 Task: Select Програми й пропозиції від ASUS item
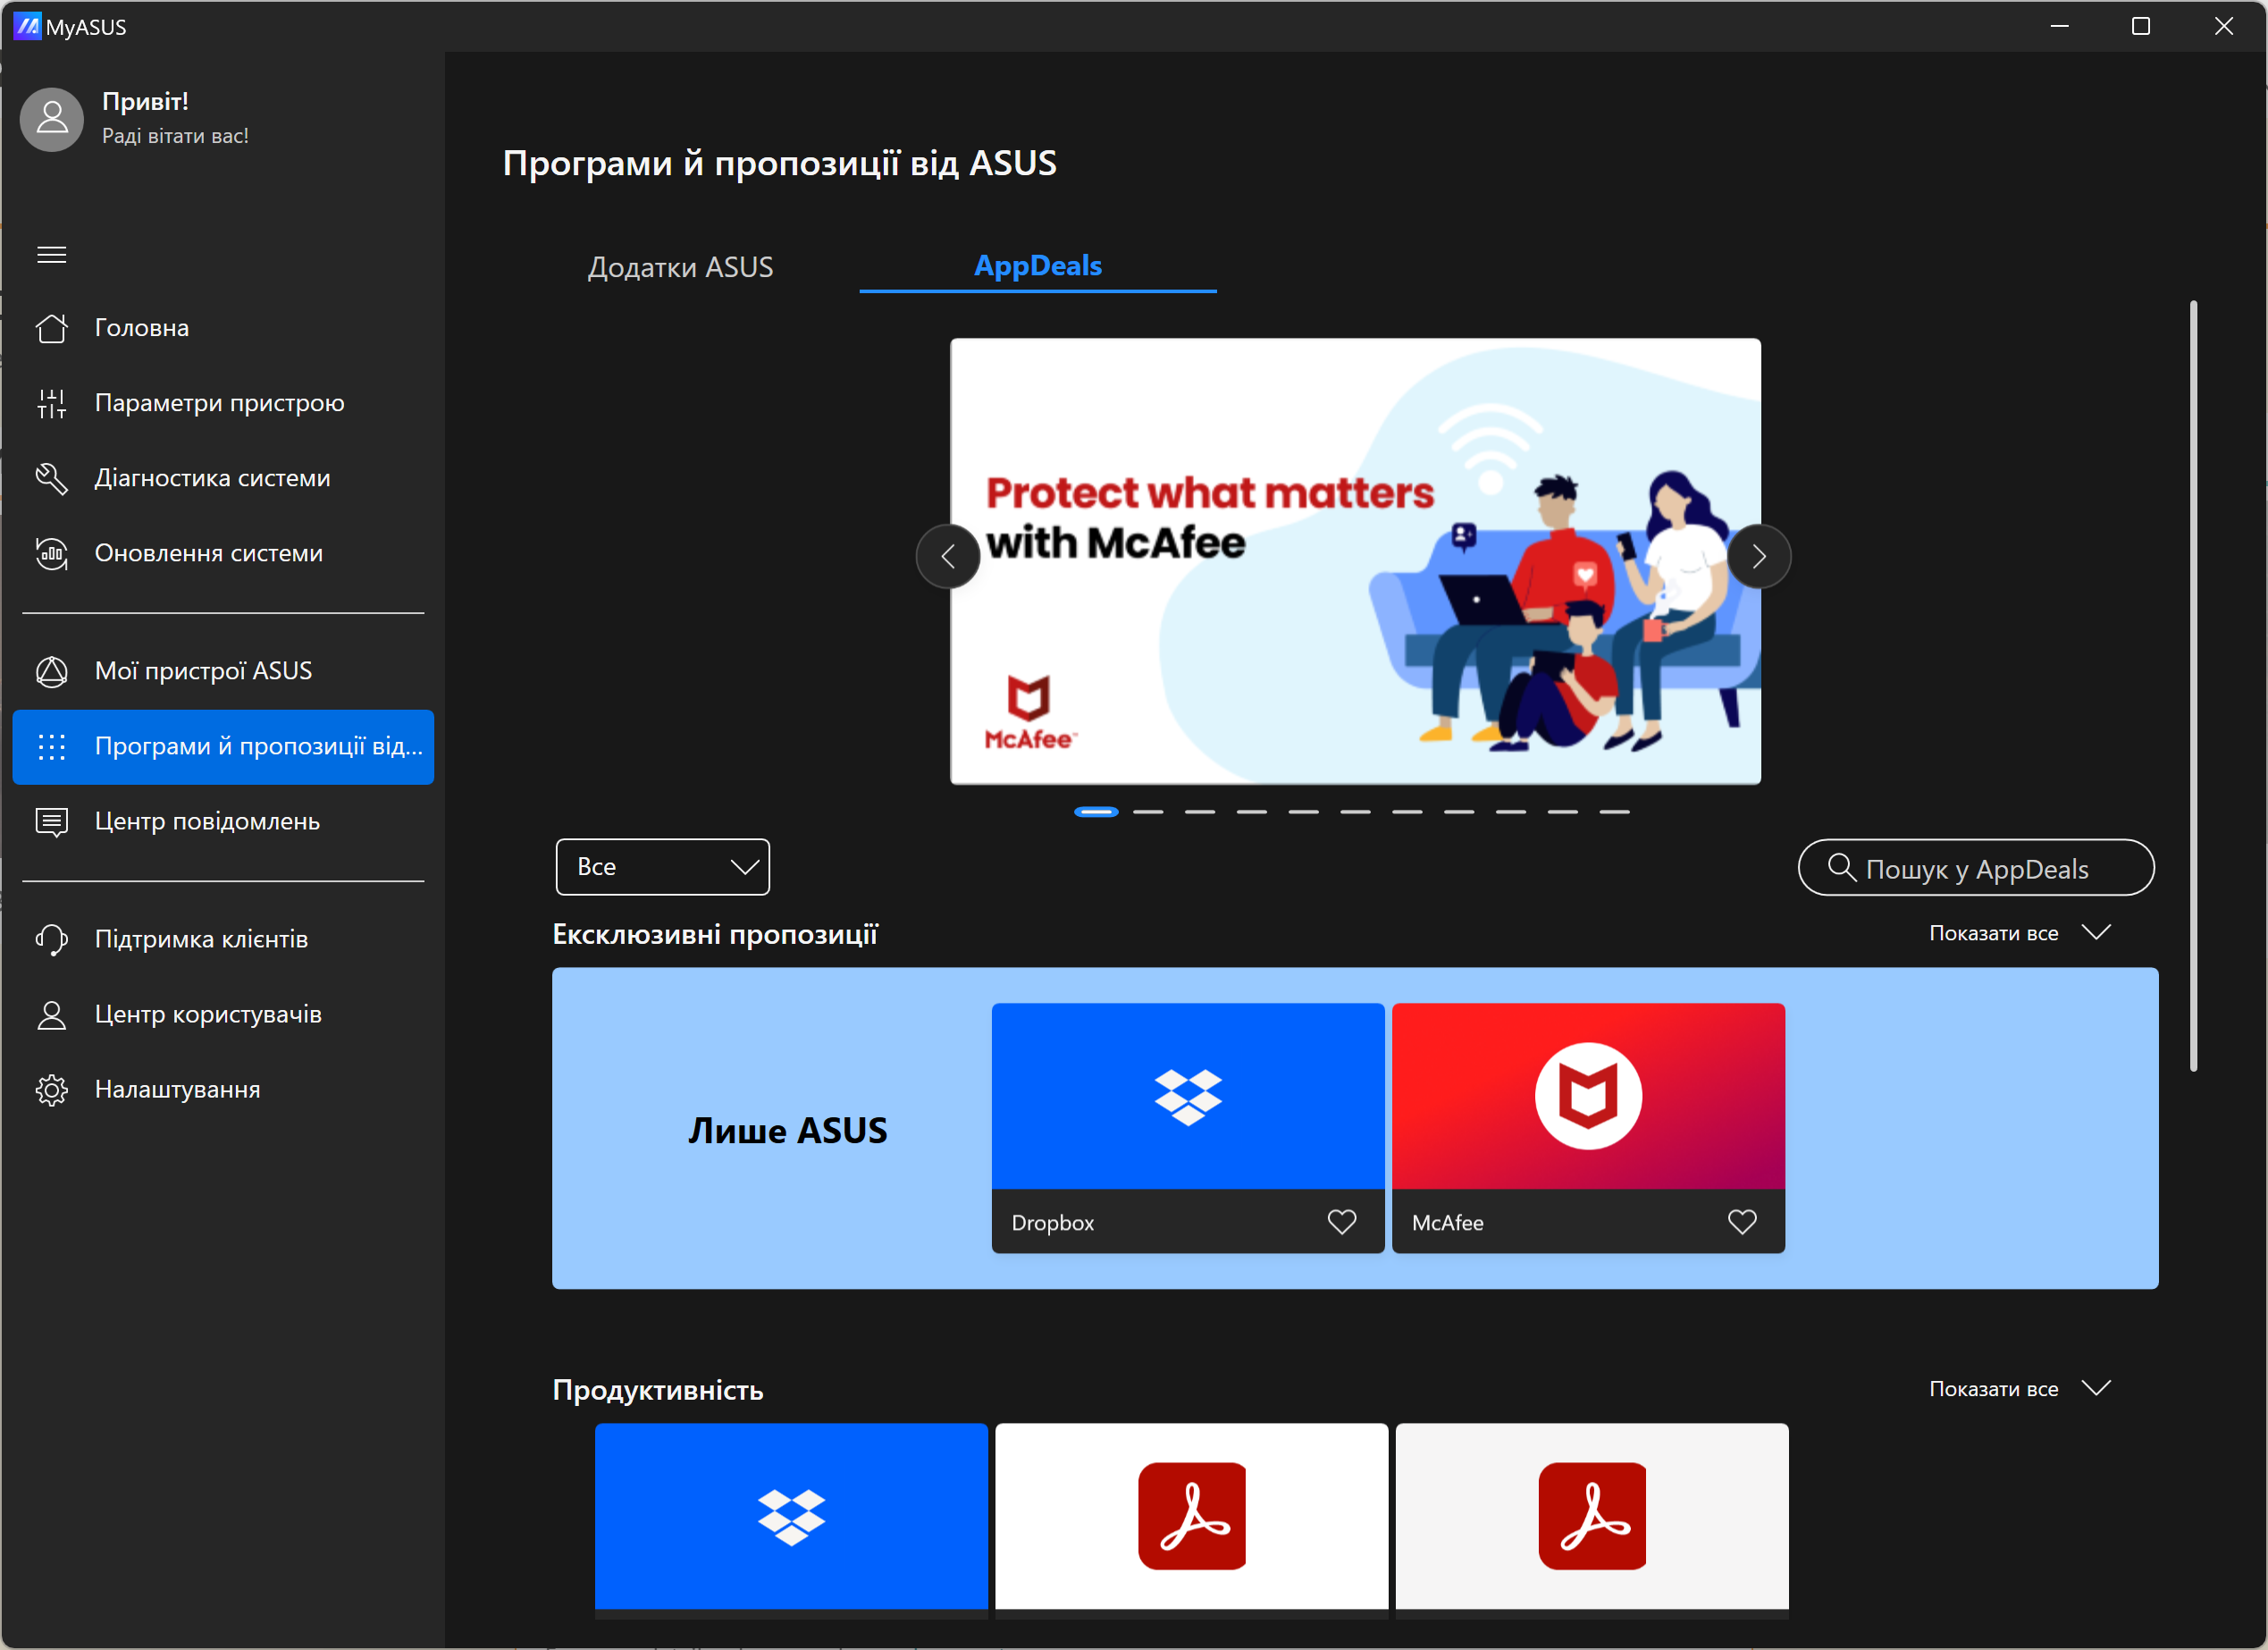[223, 747]
